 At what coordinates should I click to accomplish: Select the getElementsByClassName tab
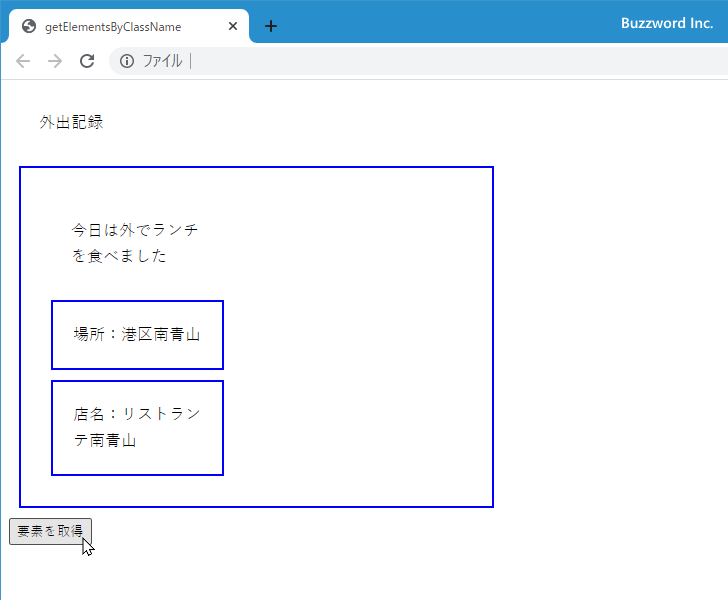(129, 26)
